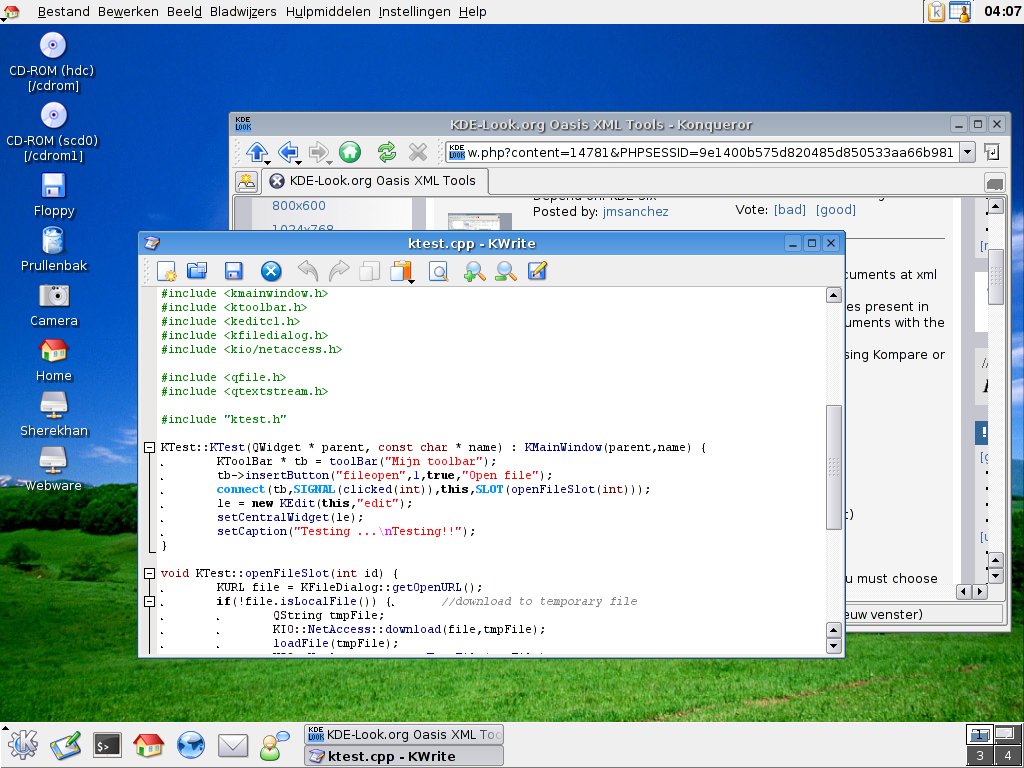Click the Paste clipboard icon in KWrite
The width and height of the screenshot is (1024, 768).
tap(400, 271)
